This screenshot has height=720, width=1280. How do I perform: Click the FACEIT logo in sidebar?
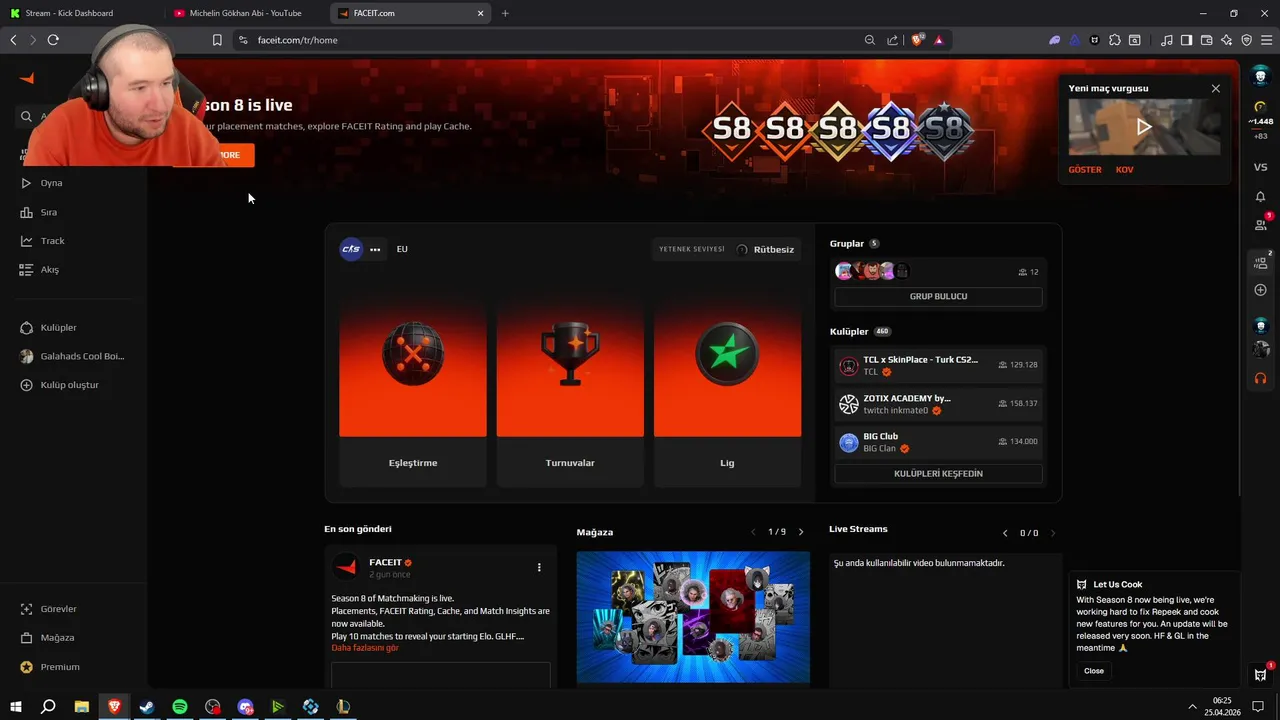pos(27,79)
